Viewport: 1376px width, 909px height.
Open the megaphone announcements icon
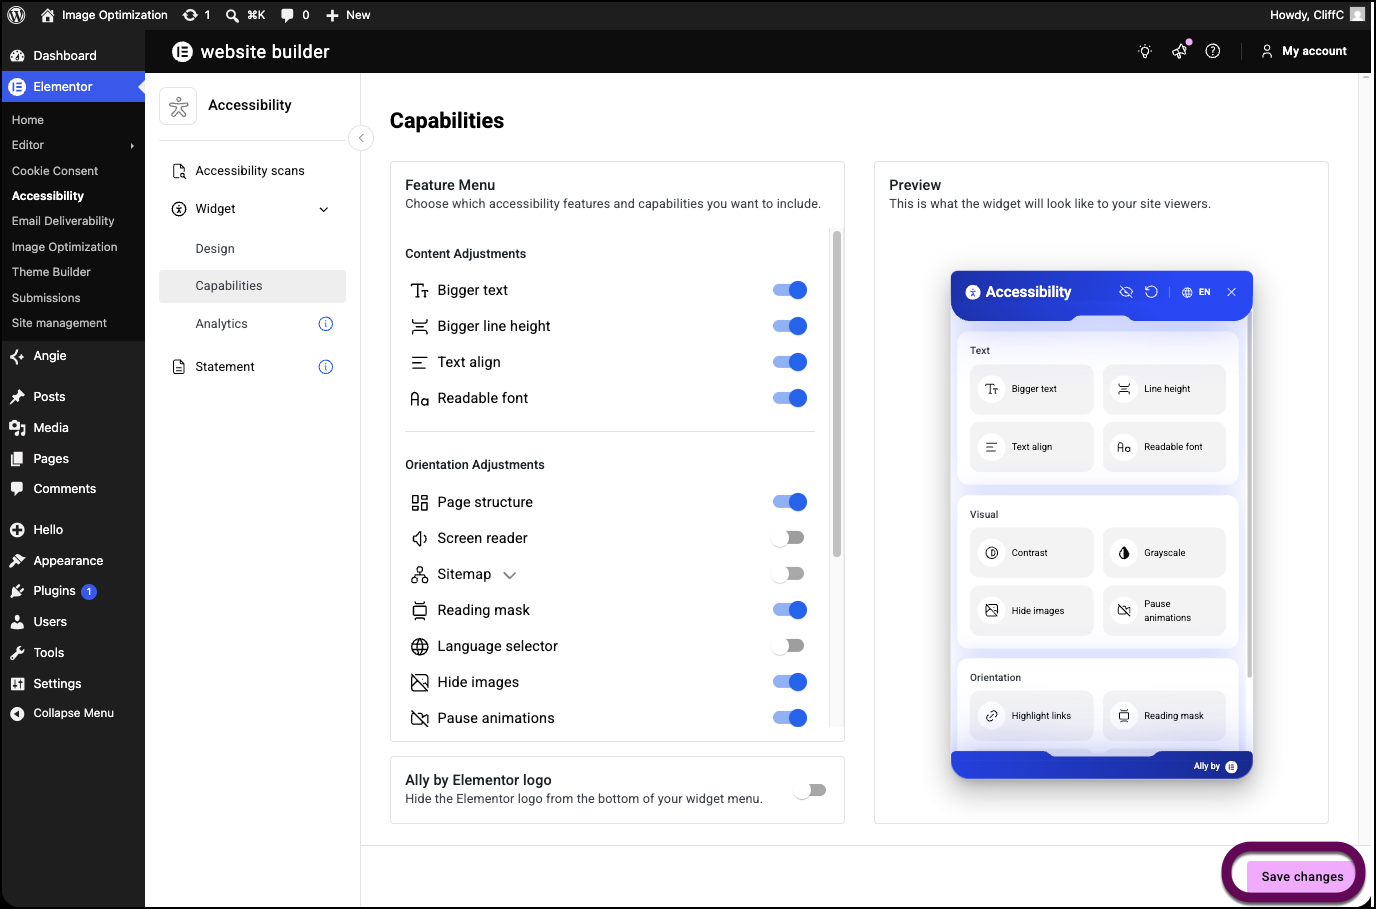[x=1180, y=51]
